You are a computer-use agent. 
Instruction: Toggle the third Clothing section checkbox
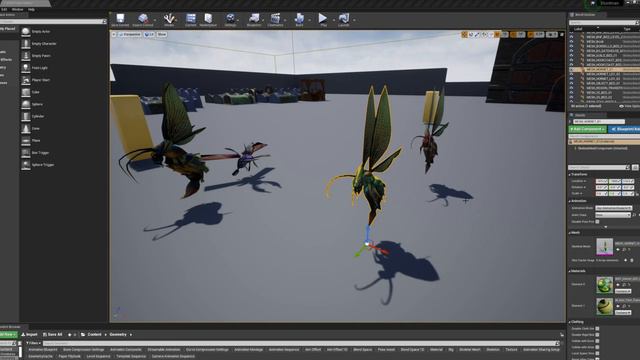[597, 341]
